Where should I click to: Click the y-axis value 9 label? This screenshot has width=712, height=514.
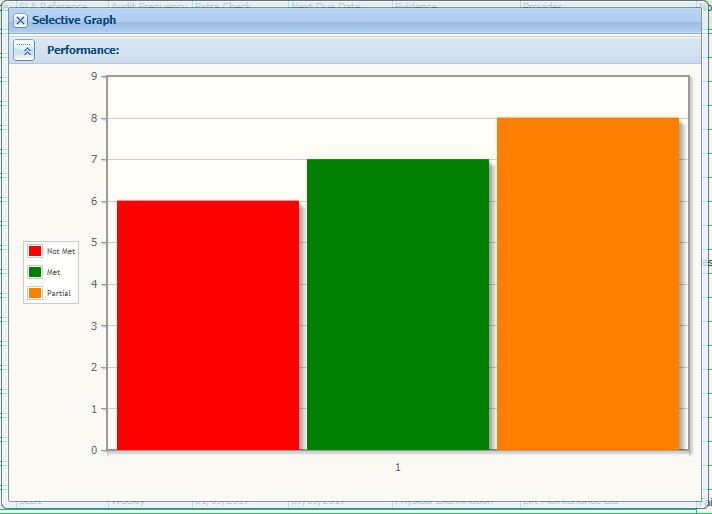[94, 76]
